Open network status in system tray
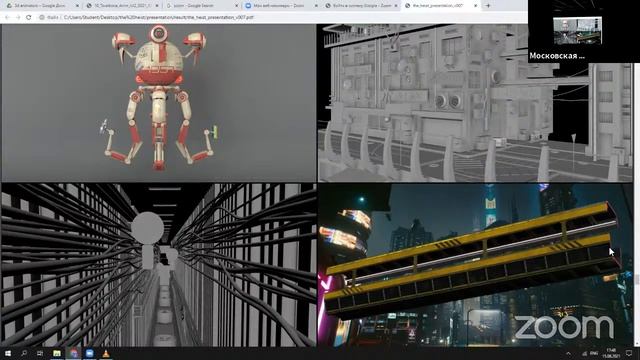The width and height of the screenshot is (640, 360). point(584,353)
